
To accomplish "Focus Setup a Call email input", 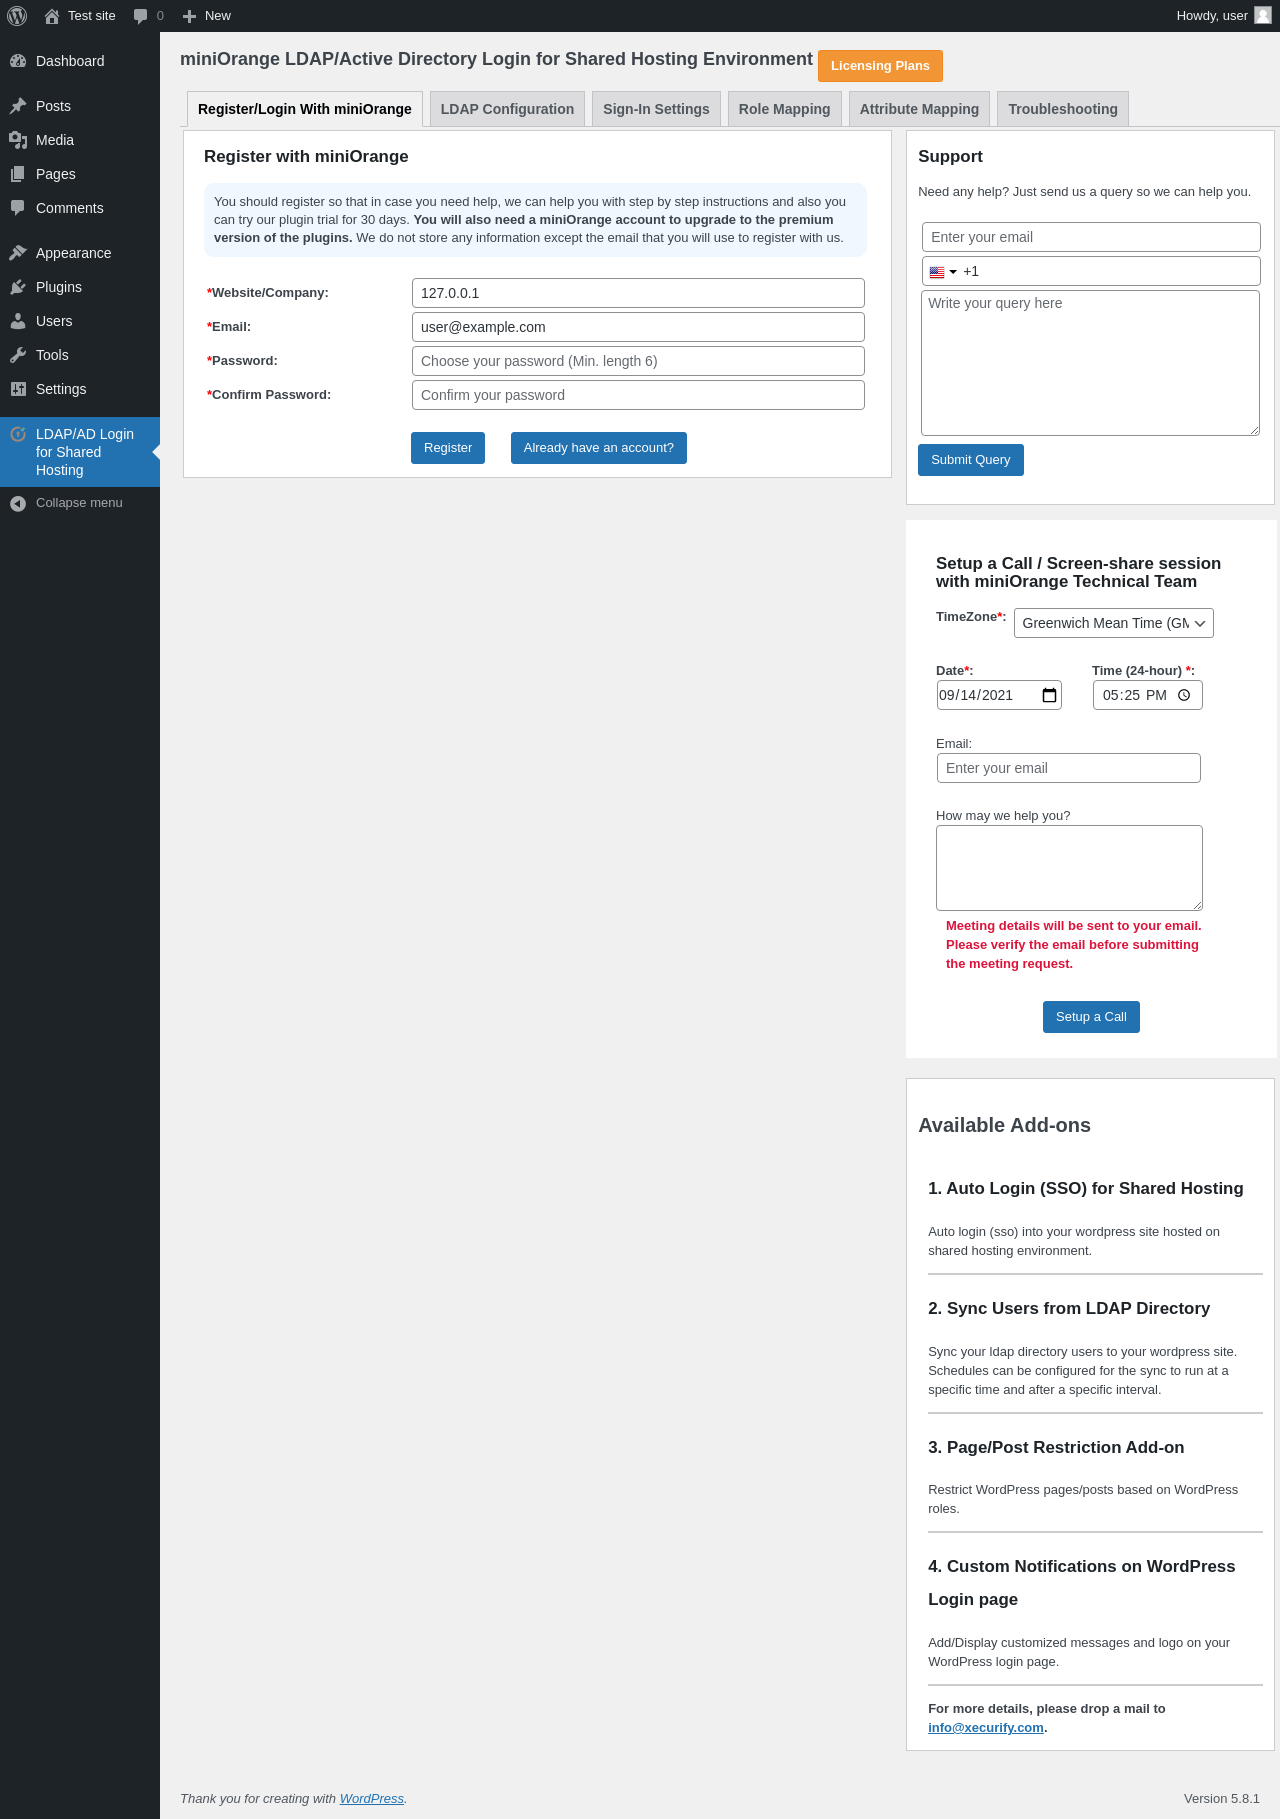I will pos(1069,768).
